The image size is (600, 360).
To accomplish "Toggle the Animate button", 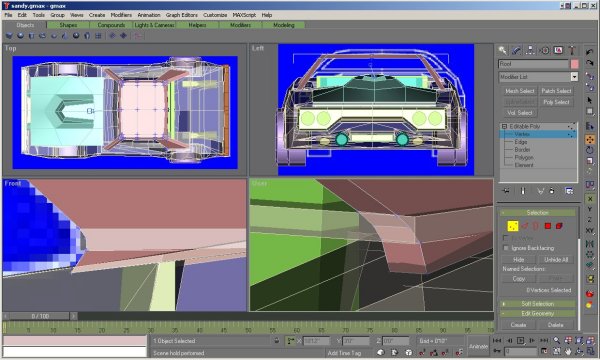I will point(478,346).
